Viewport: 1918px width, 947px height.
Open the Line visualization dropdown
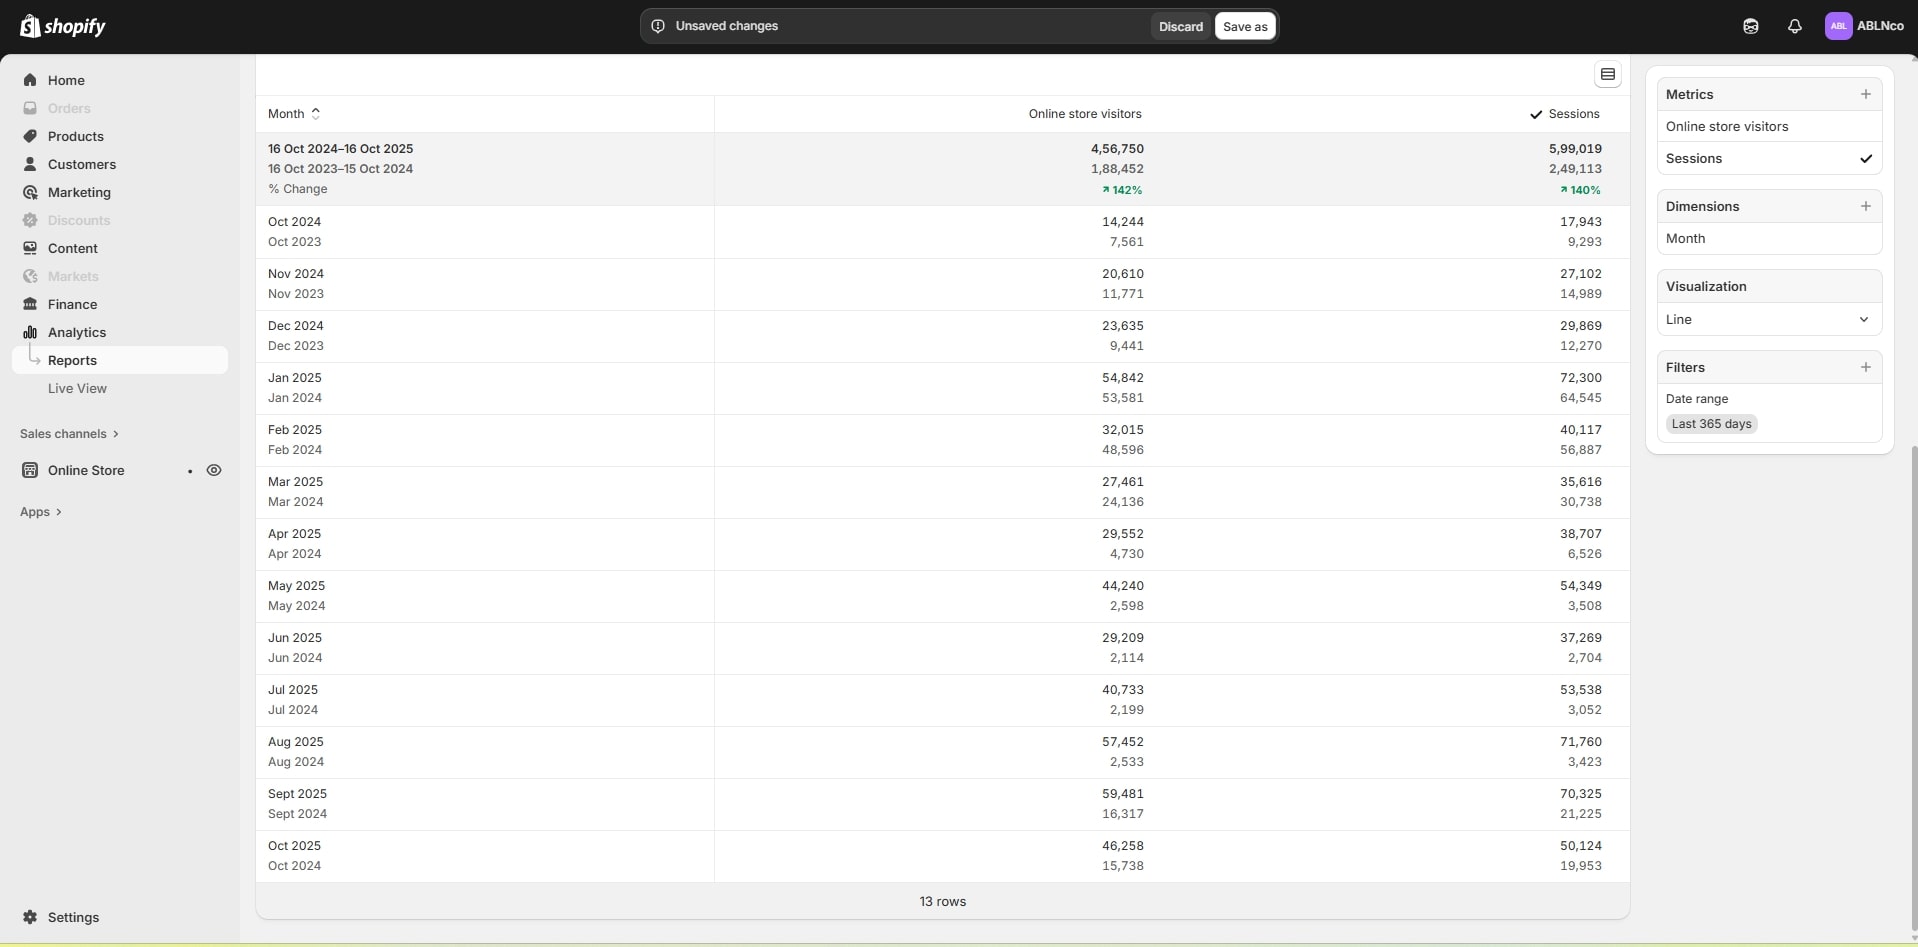pos(1768,320)
